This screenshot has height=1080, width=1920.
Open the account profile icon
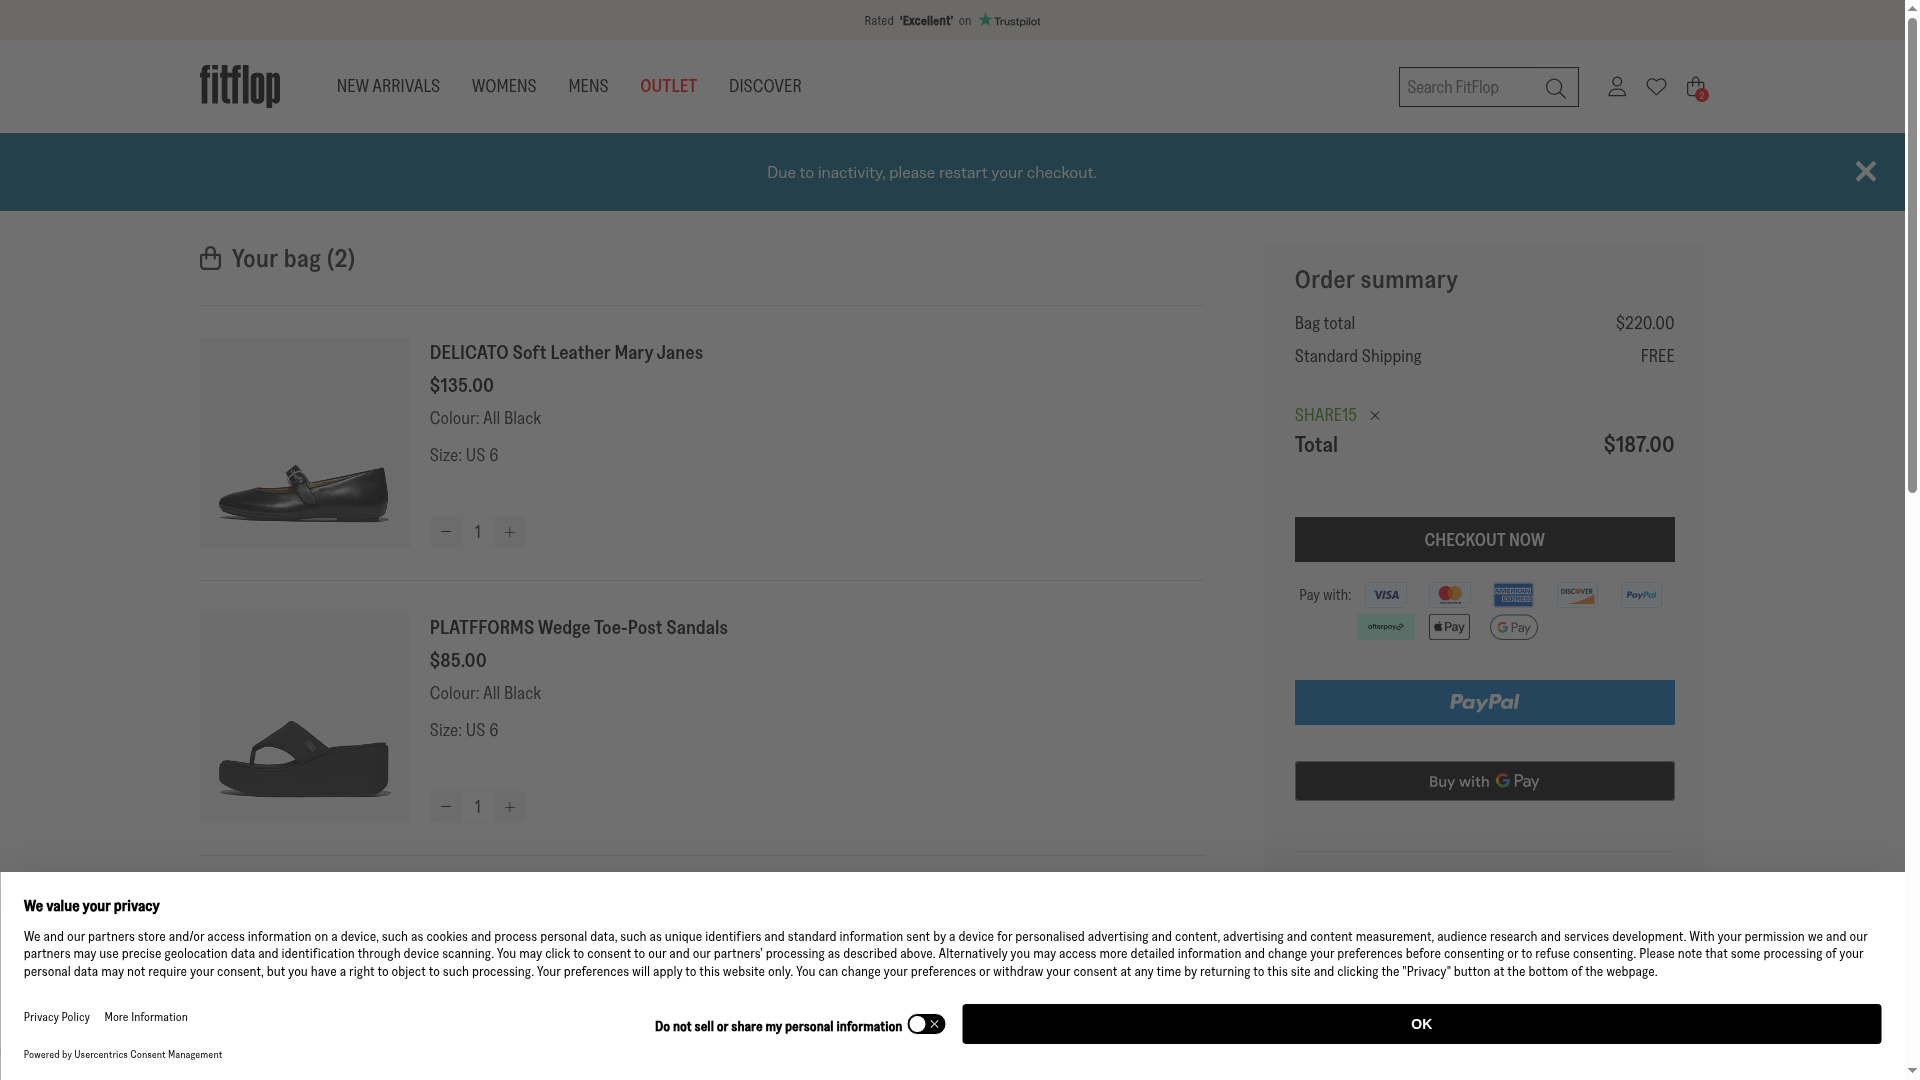pyautogui.click(x=1617, y=87)
